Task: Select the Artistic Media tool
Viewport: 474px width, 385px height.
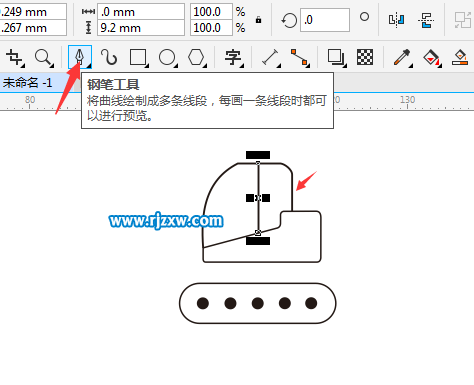Action: click(109, 57)
